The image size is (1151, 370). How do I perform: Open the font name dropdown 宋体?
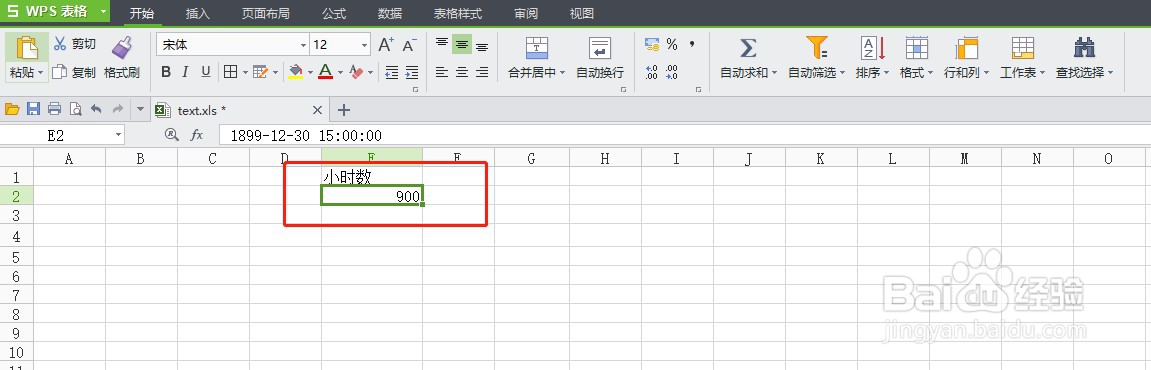pyautogui.click(x=304, y=45)
